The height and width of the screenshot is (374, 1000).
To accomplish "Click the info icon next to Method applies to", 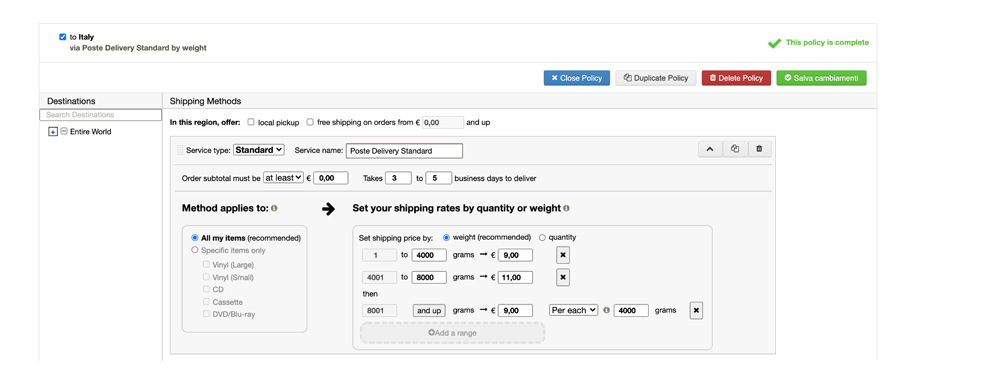I will [274, 208].
